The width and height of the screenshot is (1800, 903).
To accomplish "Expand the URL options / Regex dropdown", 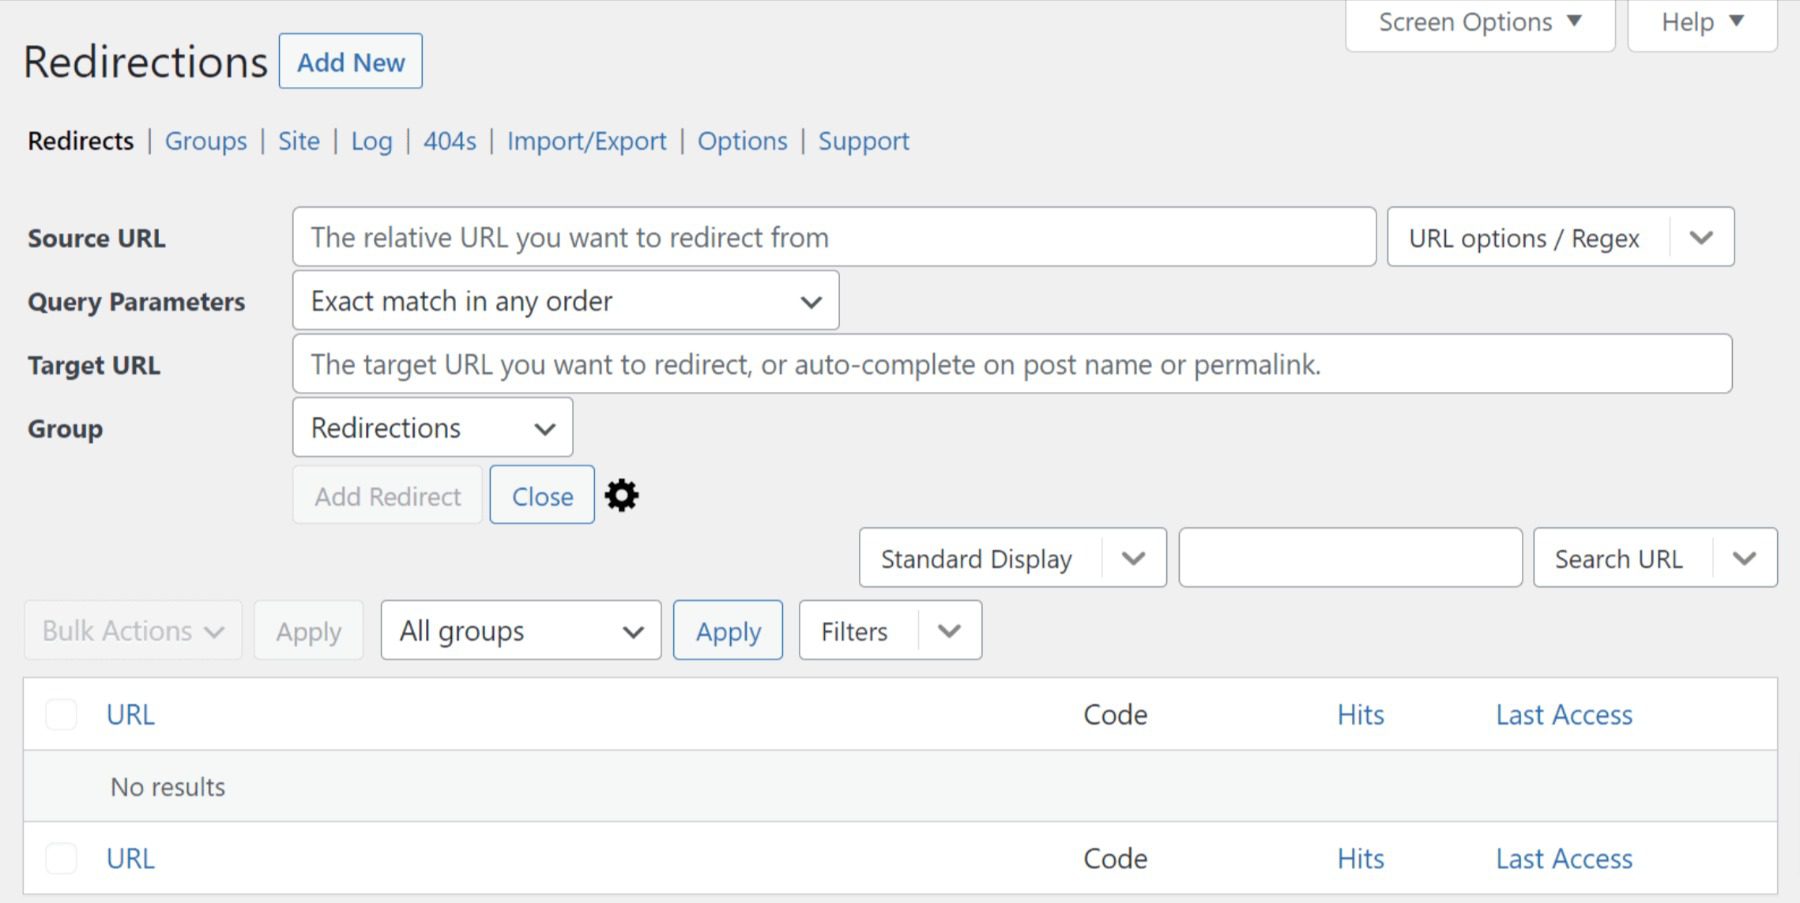I will (x=1559, y=238).
